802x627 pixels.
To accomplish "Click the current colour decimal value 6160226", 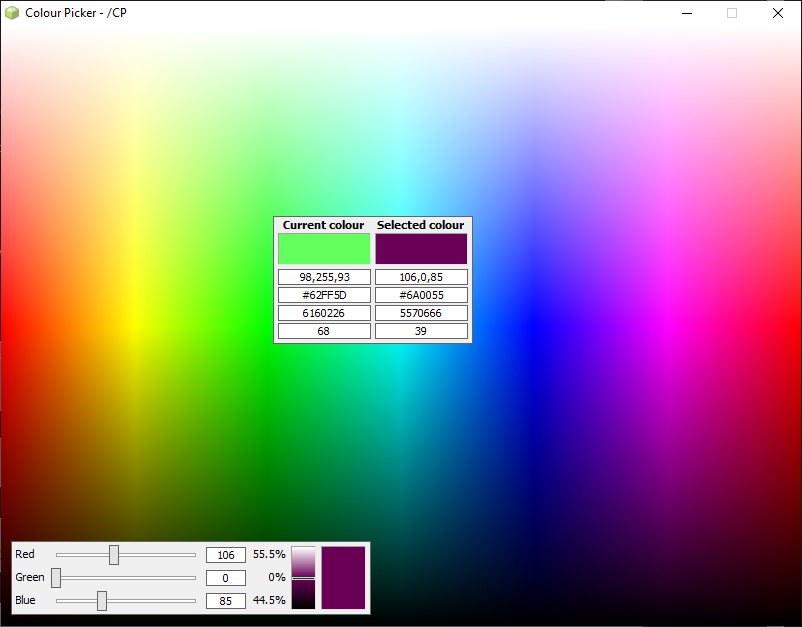I will [324, 313].
